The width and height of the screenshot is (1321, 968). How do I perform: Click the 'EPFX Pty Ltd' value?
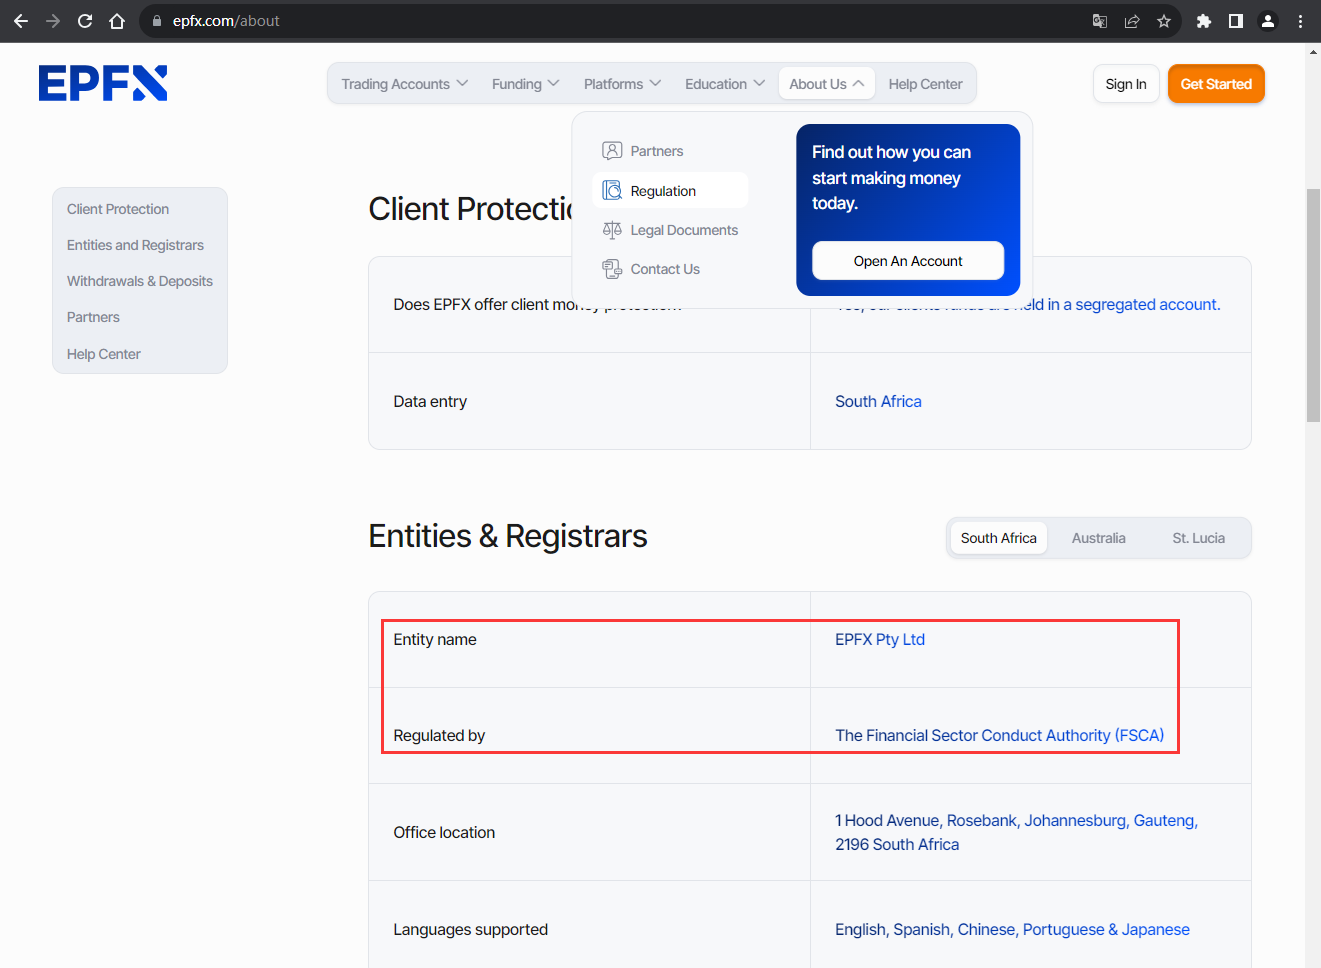(x=880, y=640)
